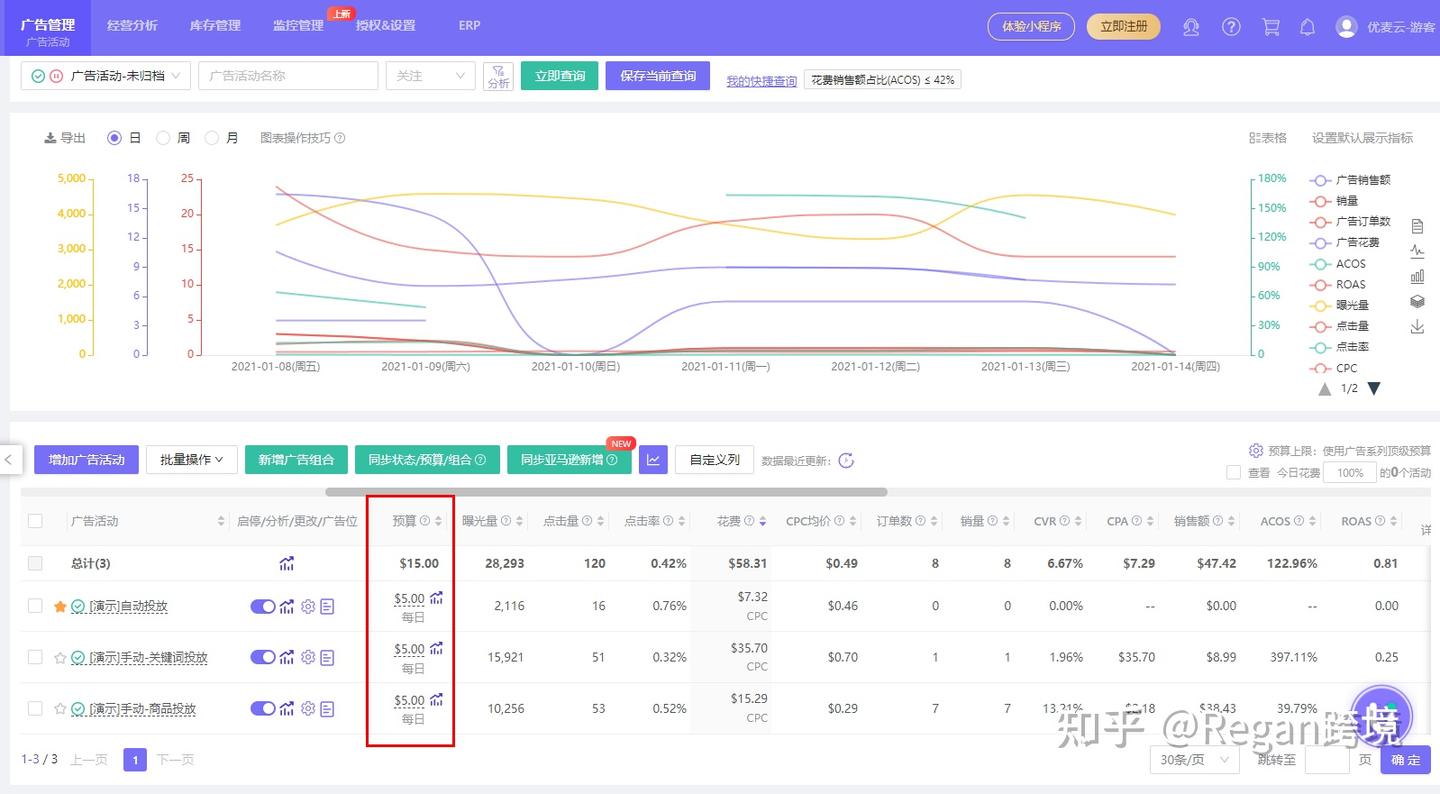
Task: Click the trend chart button next to 同步亚马逊新增
Action: pyautogui.click(x=653, y=460)
